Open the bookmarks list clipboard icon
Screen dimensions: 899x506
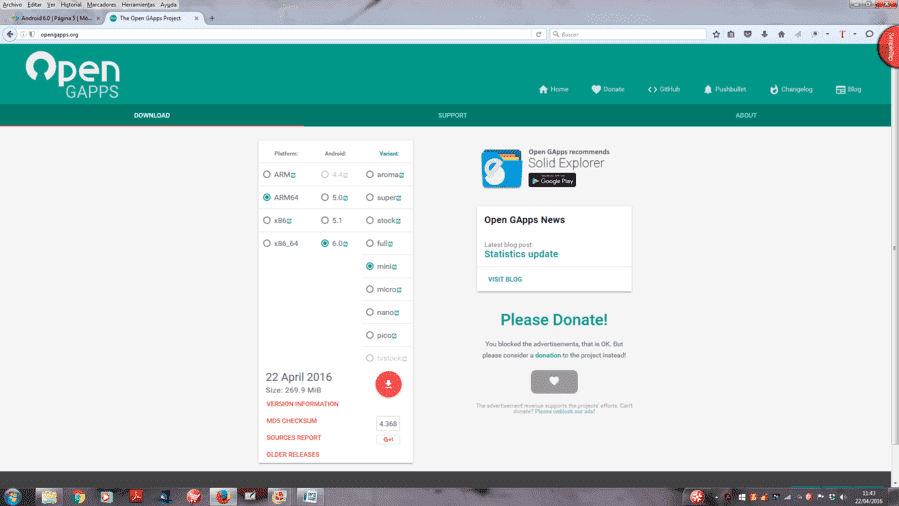pyautogui.click(x=731, y=34)
